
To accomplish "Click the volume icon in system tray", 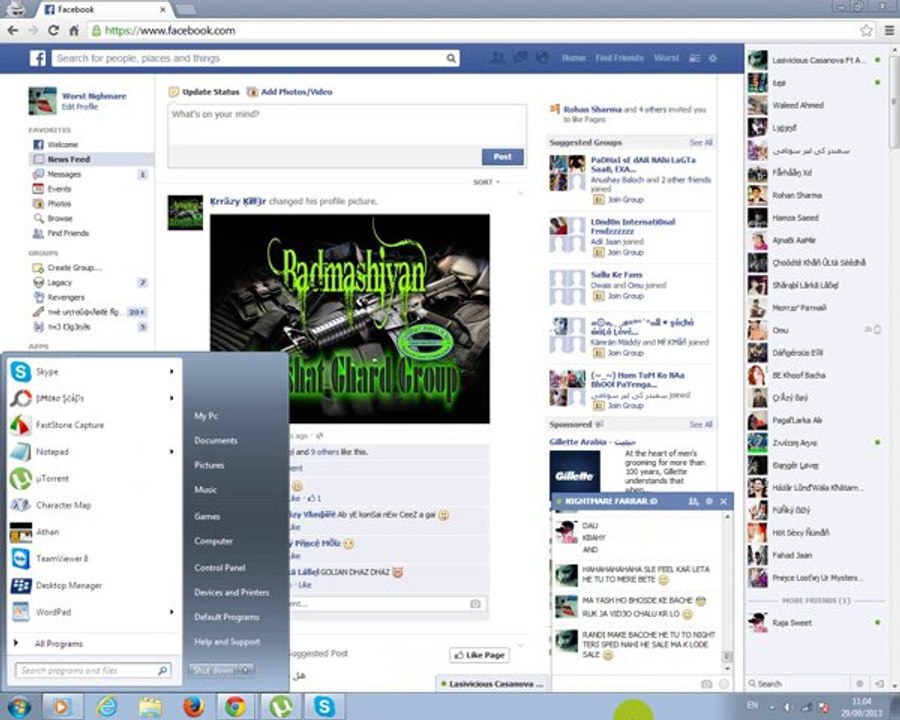I will 789,707.
